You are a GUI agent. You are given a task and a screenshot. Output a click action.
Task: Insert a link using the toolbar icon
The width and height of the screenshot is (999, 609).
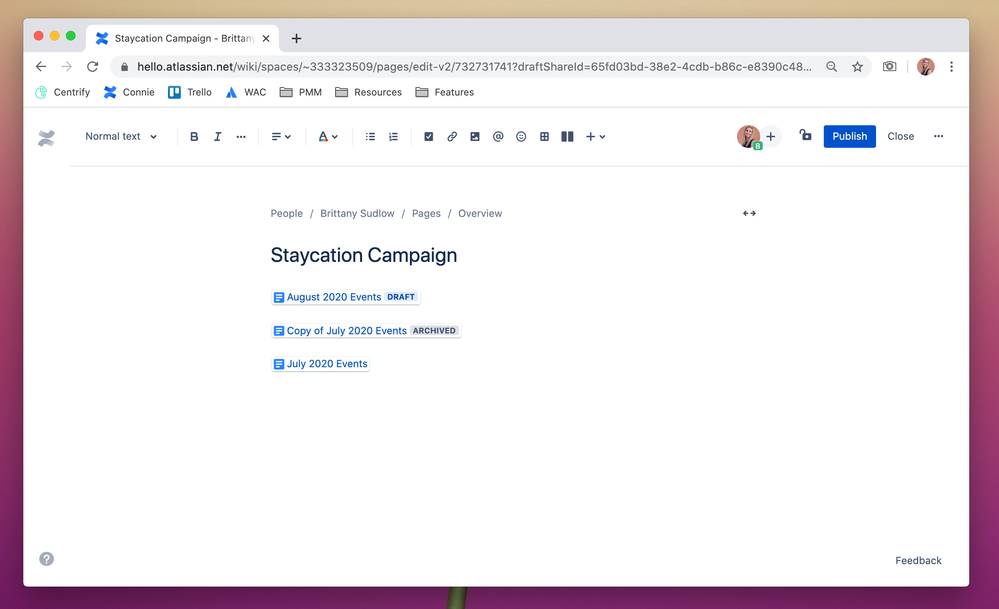pyautogui.click(x=451, y=136)
